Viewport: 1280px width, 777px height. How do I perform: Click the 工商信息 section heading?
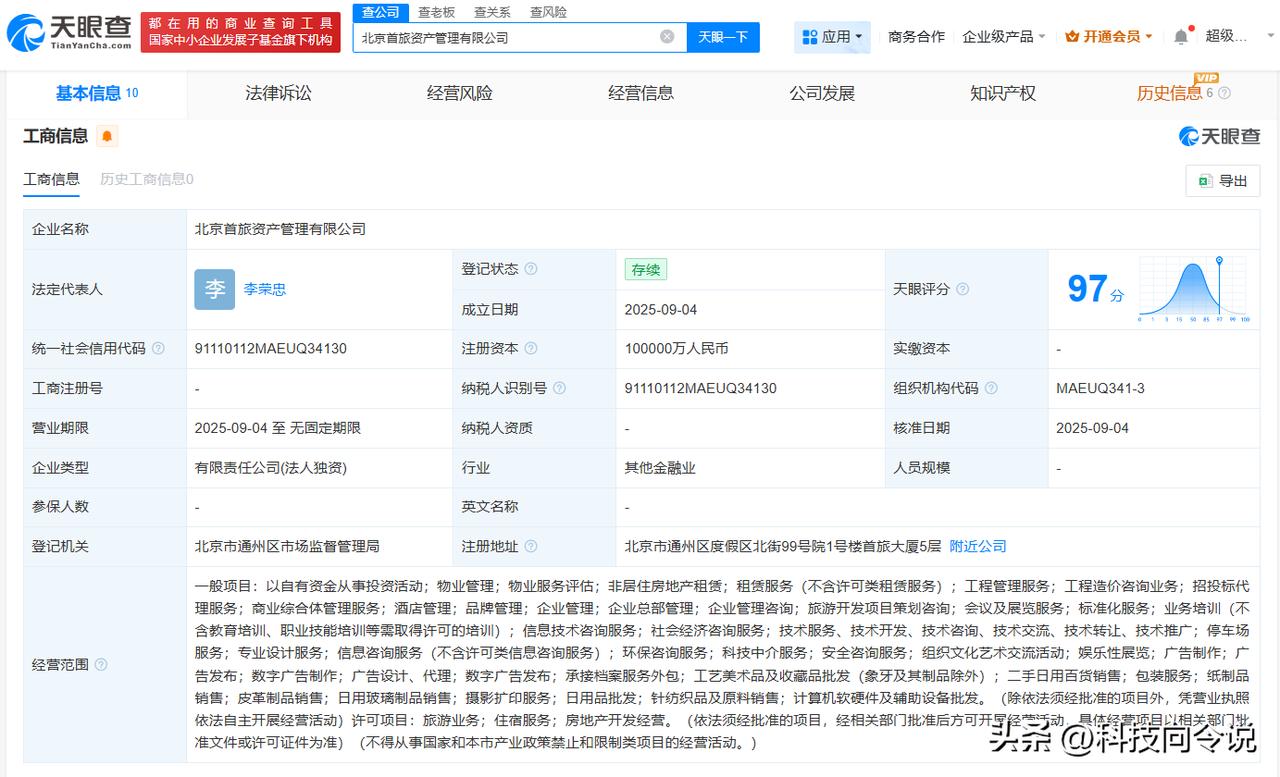click(x=56, y=136)
